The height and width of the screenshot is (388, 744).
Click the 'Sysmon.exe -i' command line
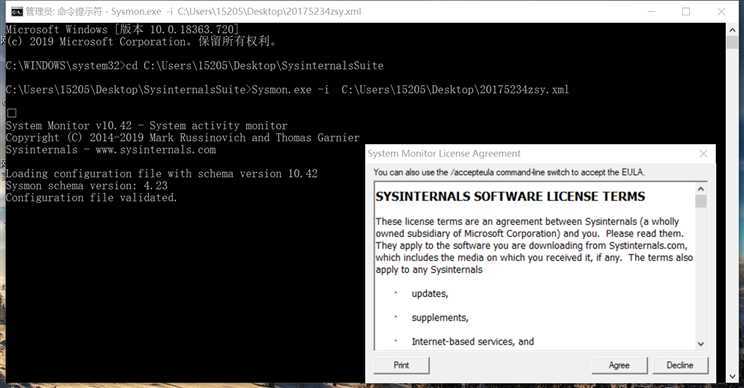tap(287, 90)
